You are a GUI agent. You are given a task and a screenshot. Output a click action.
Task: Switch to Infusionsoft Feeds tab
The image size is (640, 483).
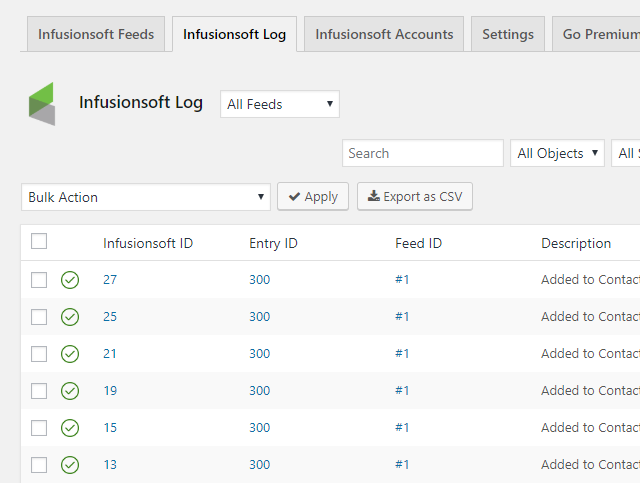[96, 34]
